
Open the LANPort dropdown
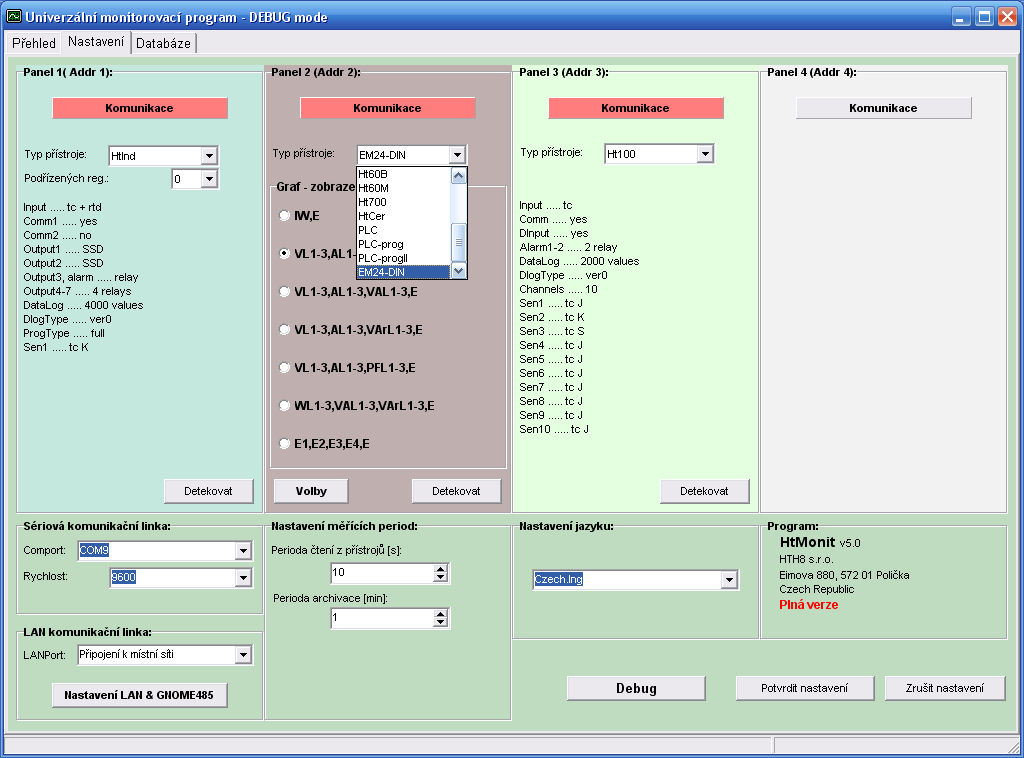[x=243, y=655]
